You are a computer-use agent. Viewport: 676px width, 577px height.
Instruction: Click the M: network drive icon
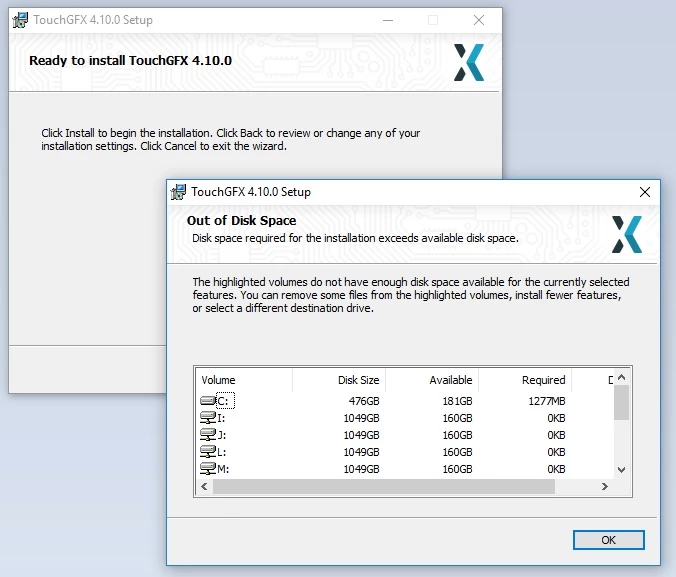point(208,468)
